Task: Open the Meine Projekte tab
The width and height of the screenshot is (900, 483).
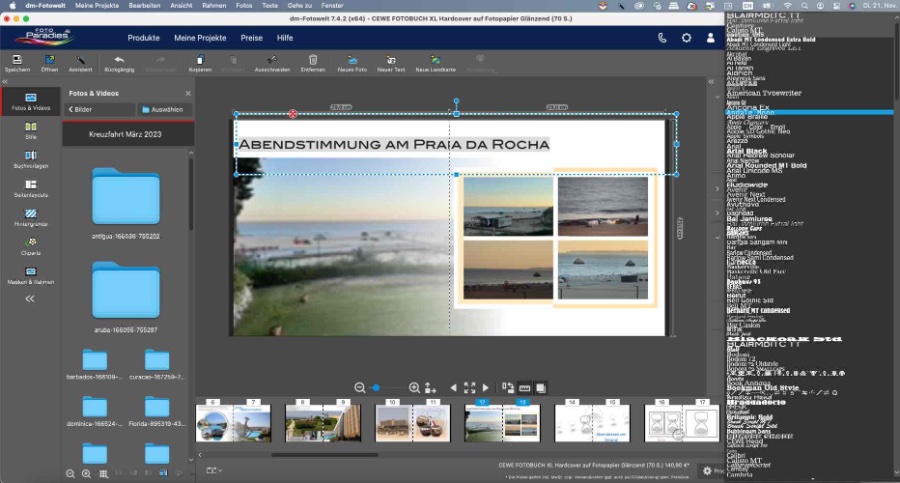Action: (200, 37)
